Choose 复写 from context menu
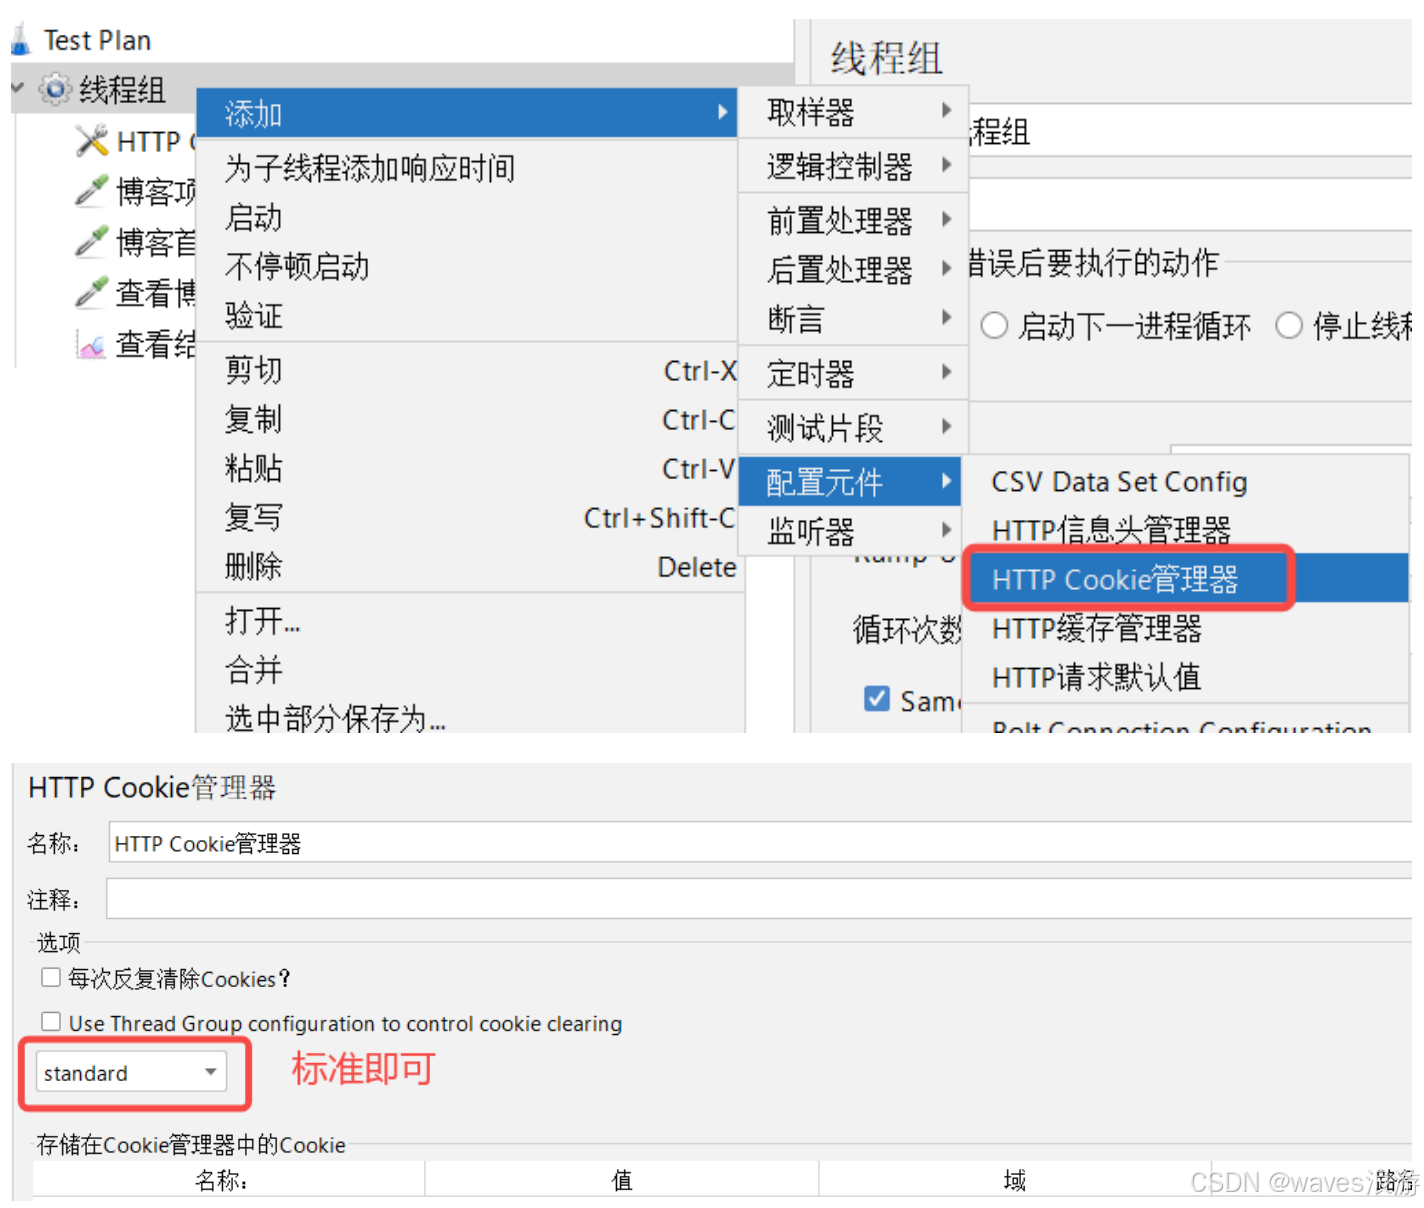 click(x=467, y=518)
